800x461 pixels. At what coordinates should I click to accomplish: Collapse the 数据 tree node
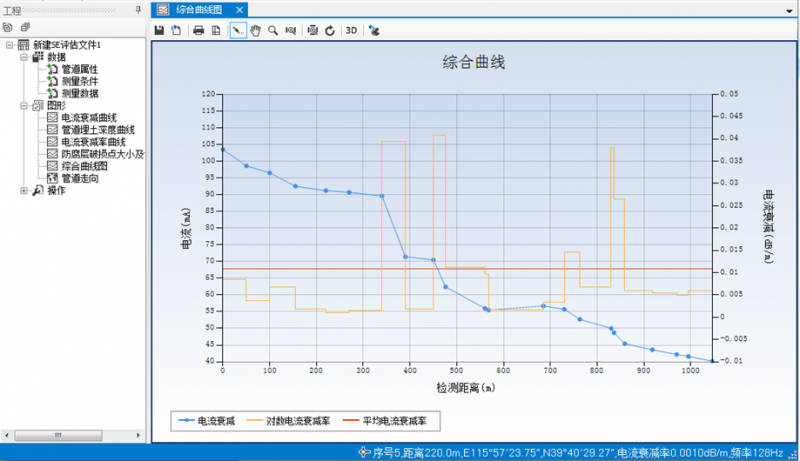24,57
